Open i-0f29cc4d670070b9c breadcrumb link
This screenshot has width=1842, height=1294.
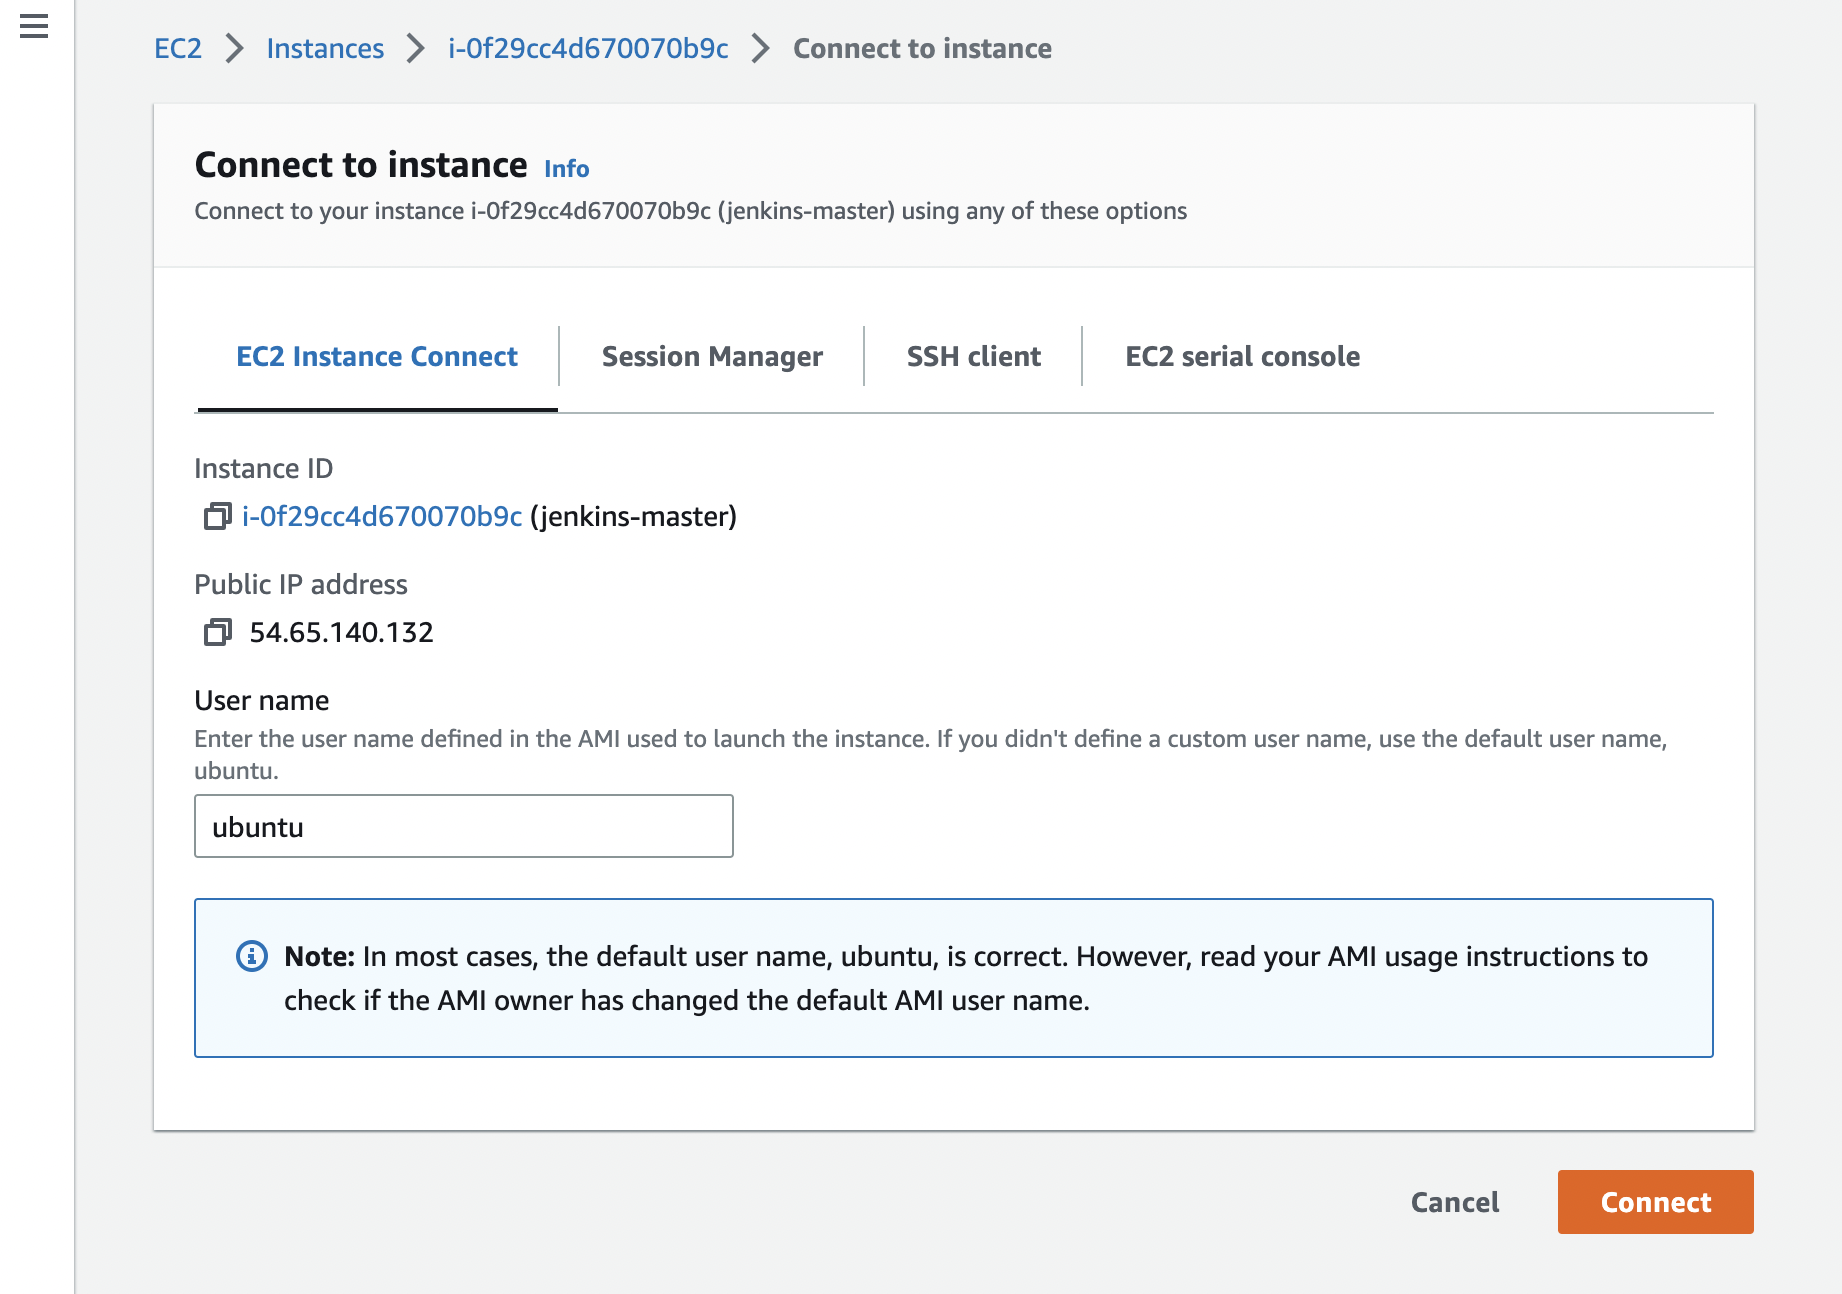tap(588, 48)
